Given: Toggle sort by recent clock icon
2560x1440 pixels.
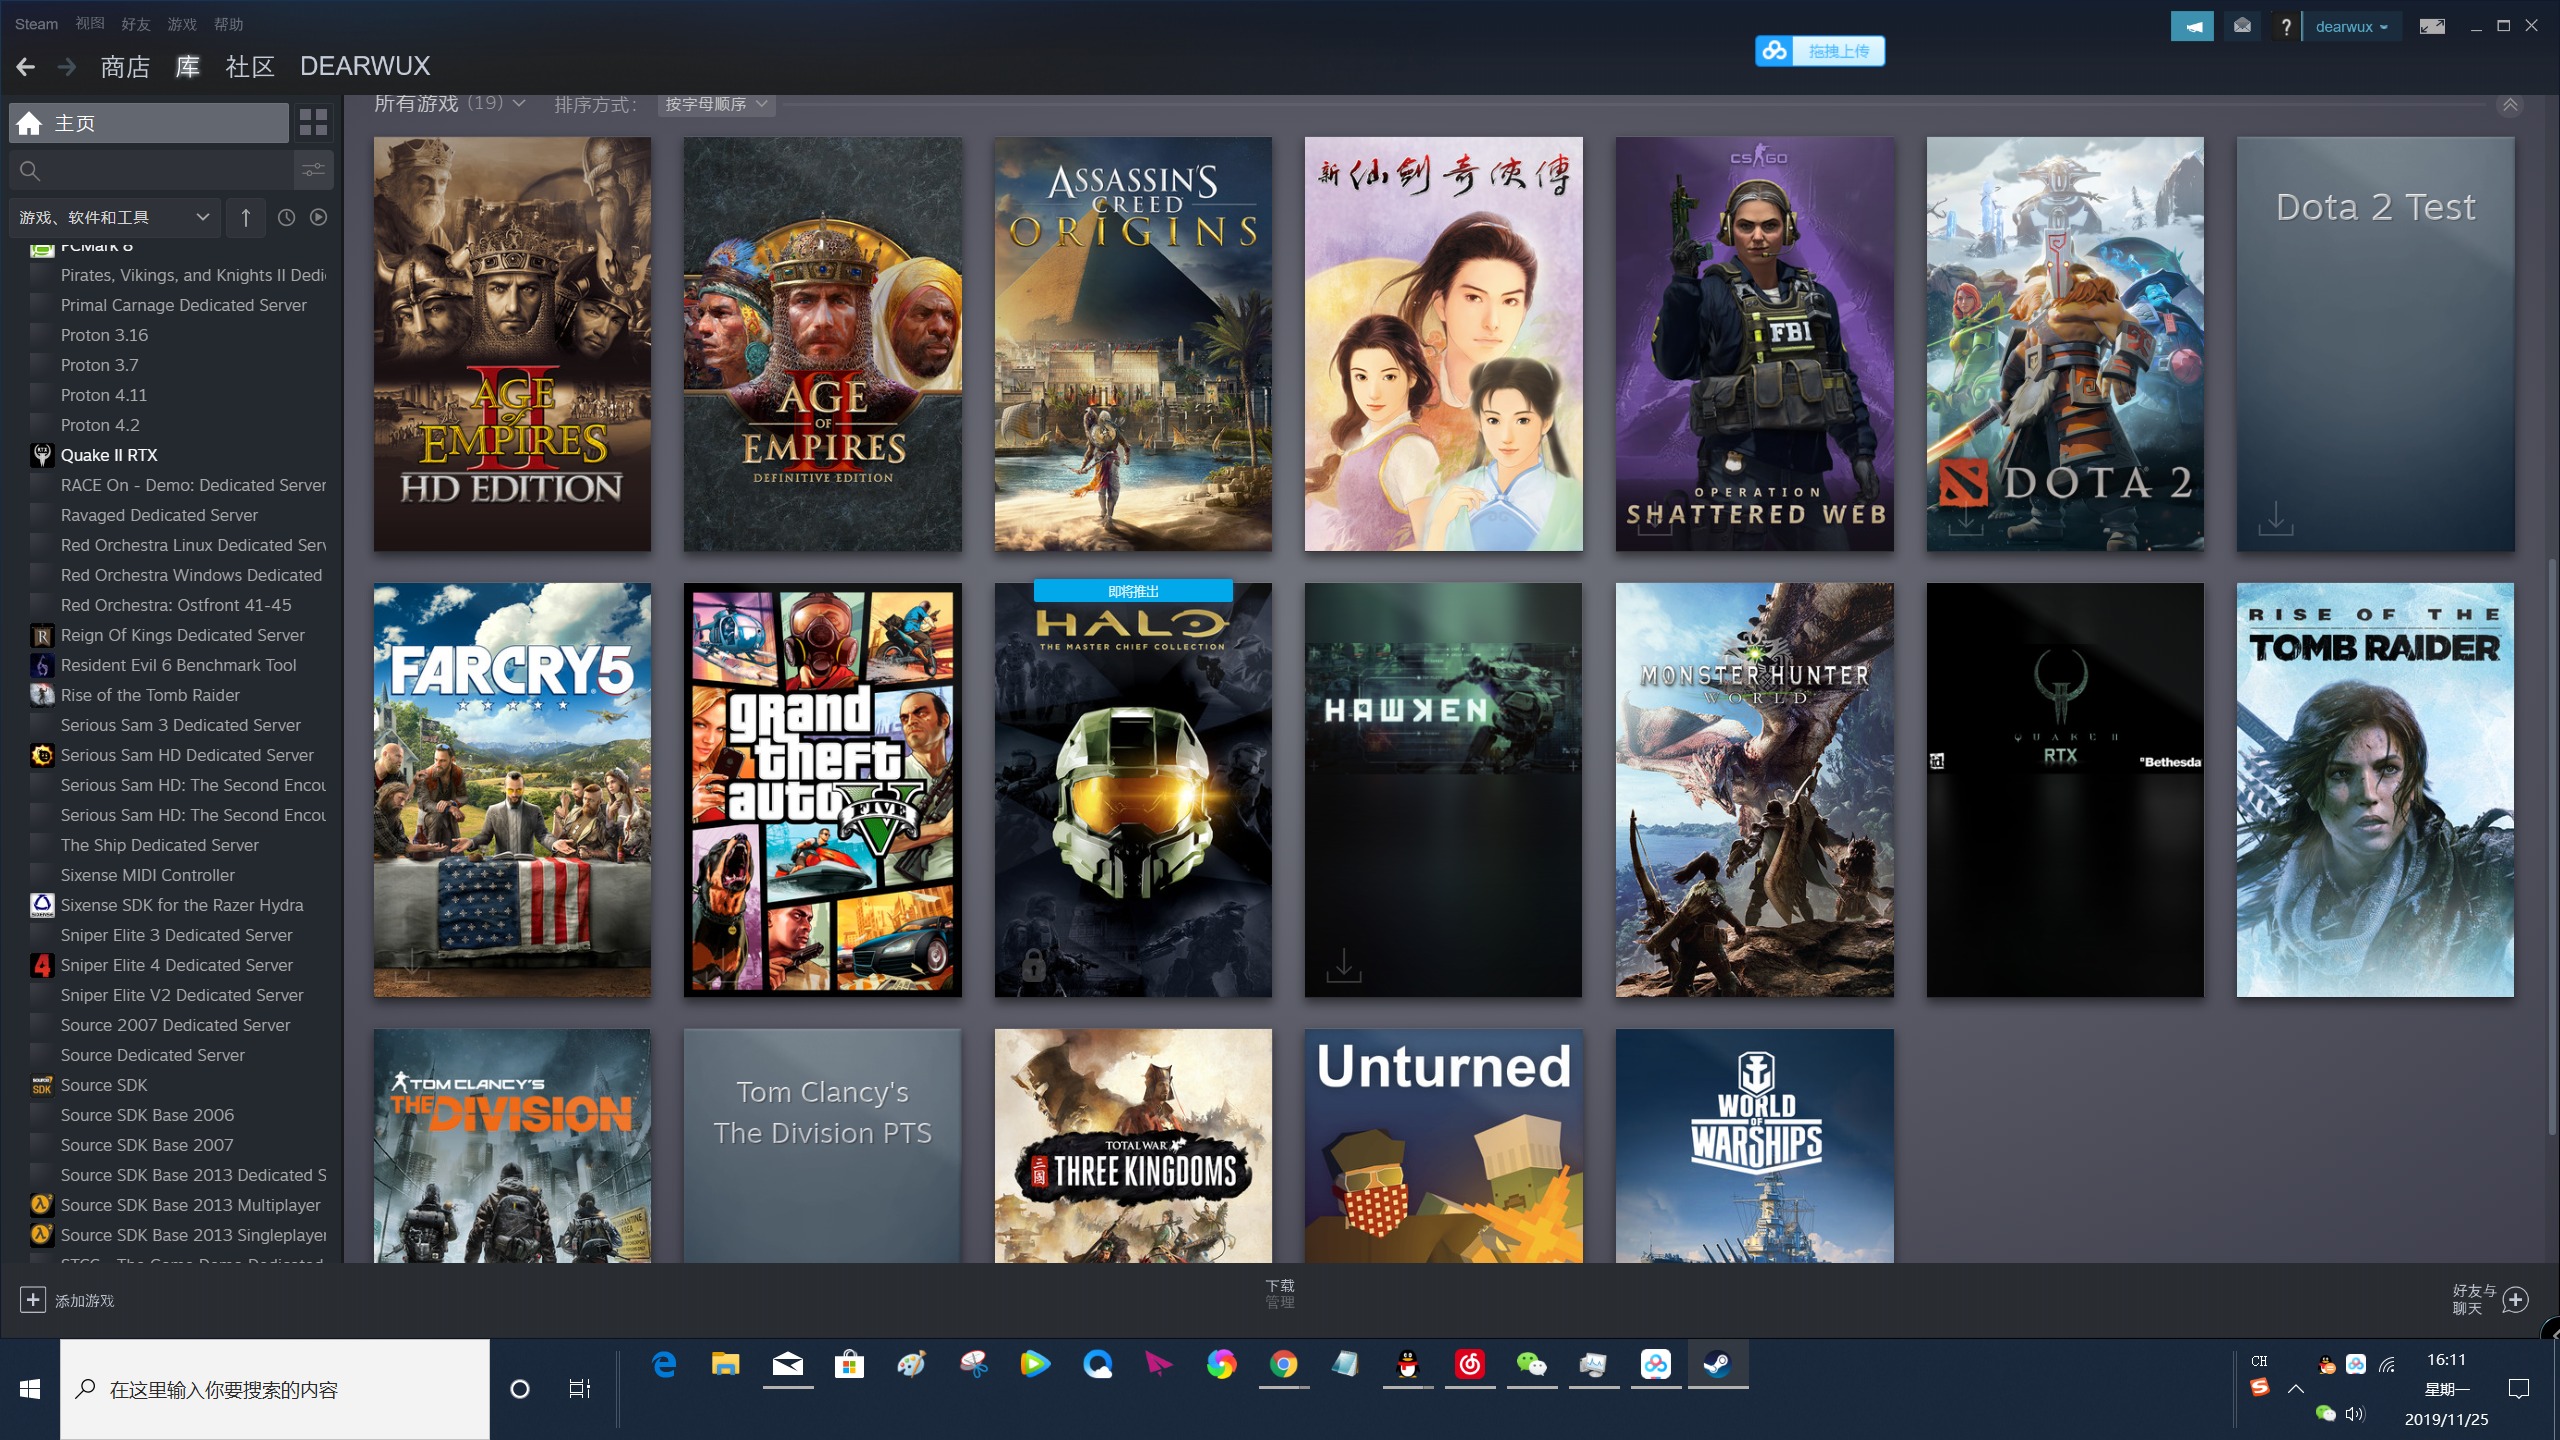Looking at the screenshot, I should (286, 217).
